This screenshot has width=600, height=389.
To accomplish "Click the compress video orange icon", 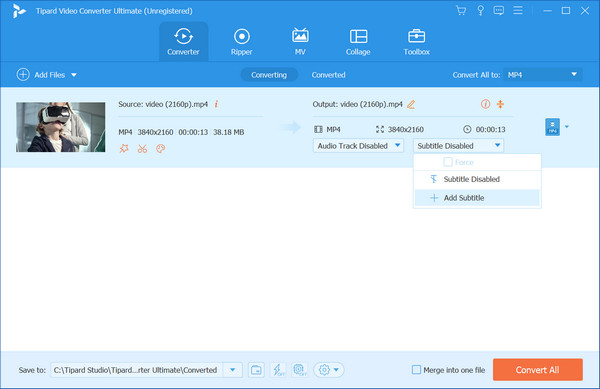I will pyautogui.click(x=500, y=104).
